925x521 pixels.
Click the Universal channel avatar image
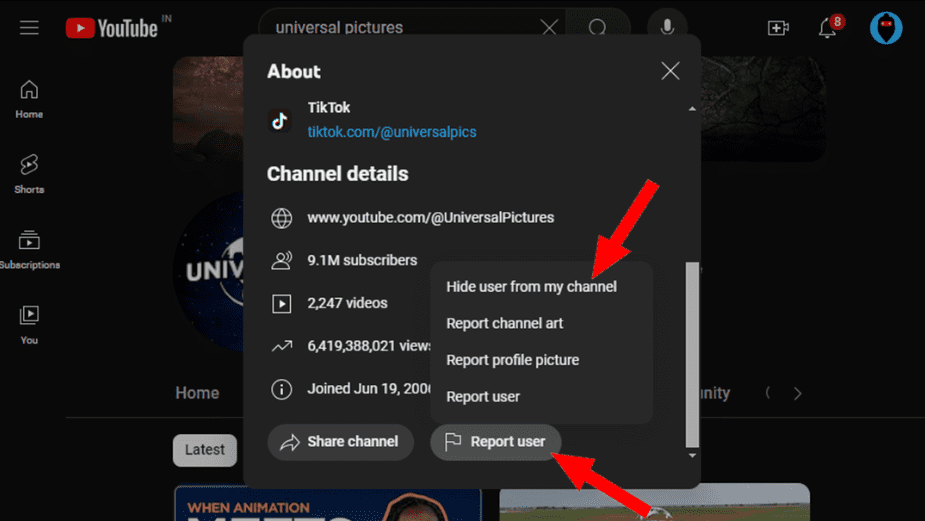210,271
